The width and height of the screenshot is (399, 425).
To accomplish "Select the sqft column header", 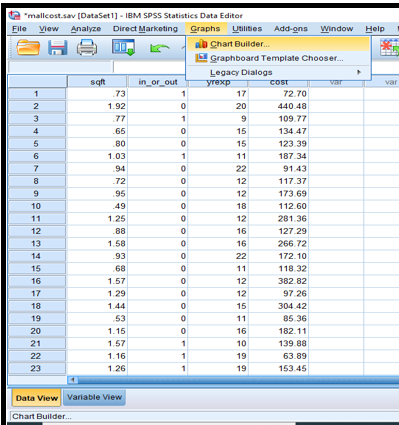I will (97, 82).
